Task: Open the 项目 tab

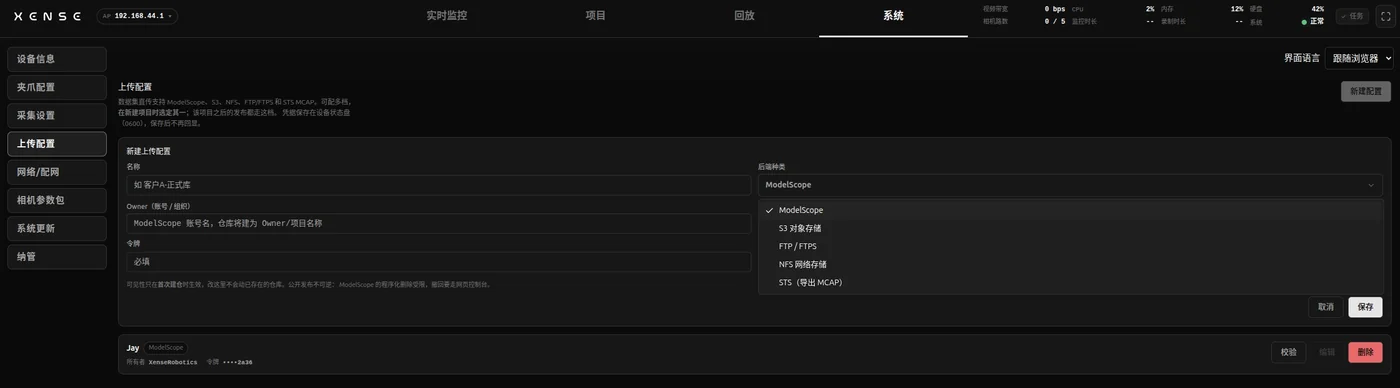Action: click(595, 16)
